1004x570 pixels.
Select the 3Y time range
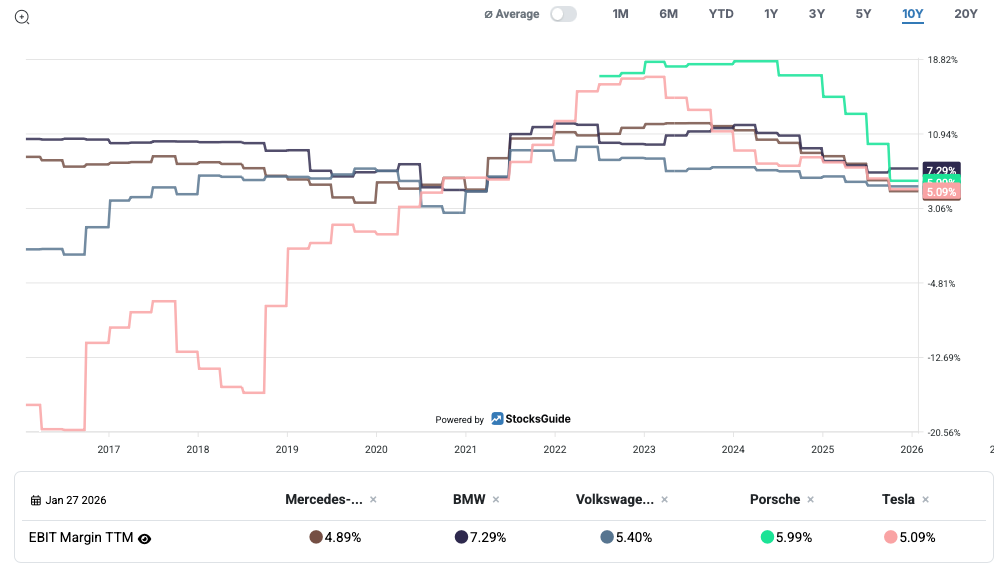[817, 14]
